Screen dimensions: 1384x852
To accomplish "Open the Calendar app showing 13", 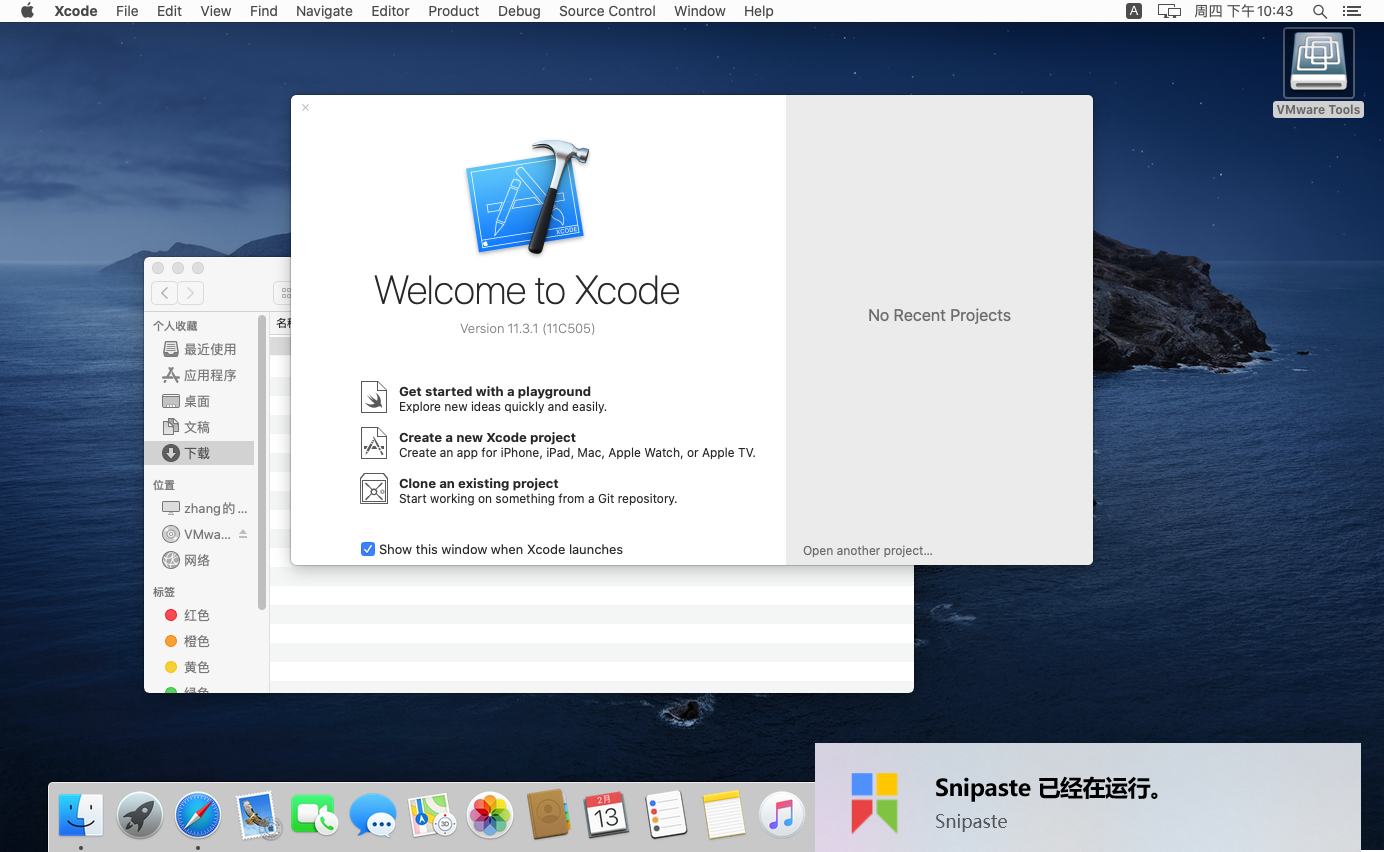I will [606, 815].
